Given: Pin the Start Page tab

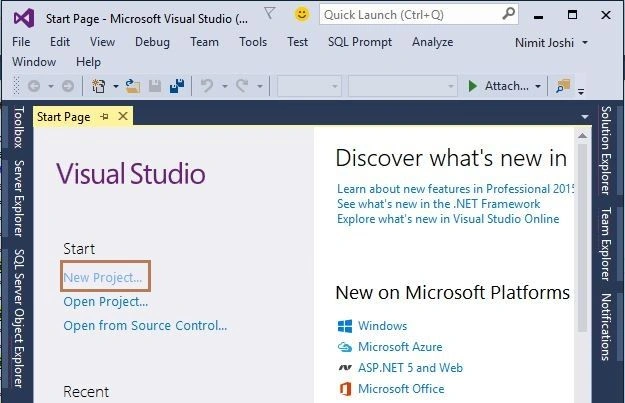Looking at the screenshot, I should pos(104,116).
